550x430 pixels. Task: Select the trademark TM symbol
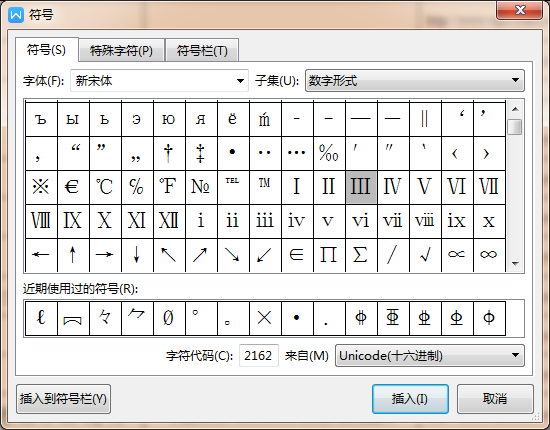[x=265, y=187]
